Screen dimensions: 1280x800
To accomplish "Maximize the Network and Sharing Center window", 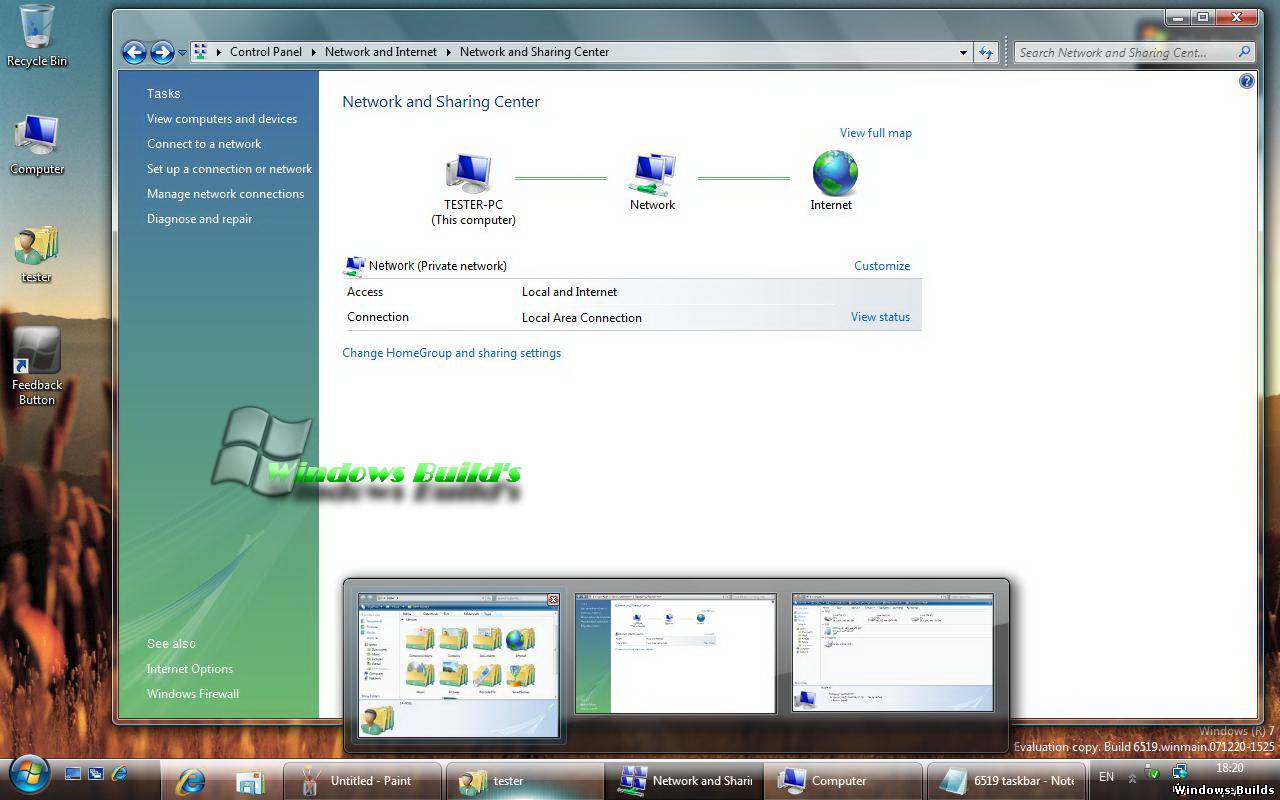I will coord(1203,17).
